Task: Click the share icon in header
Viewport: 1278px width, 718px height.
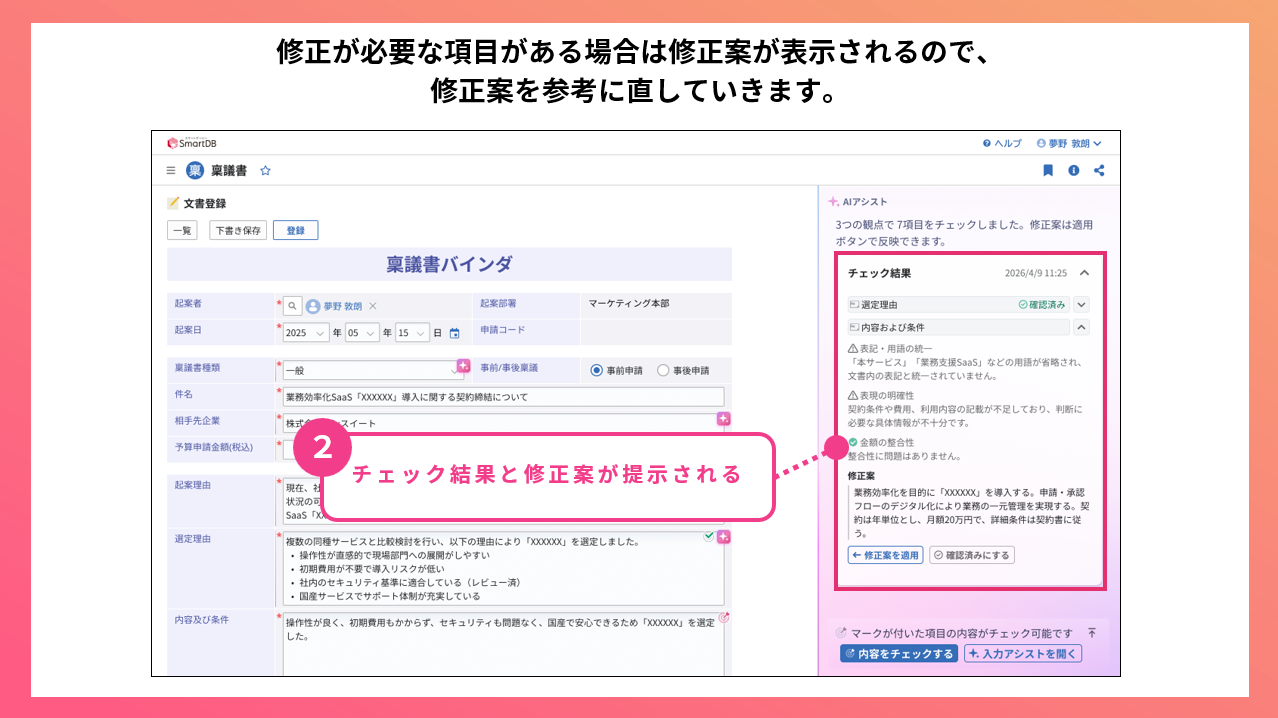Action: 1099,171
